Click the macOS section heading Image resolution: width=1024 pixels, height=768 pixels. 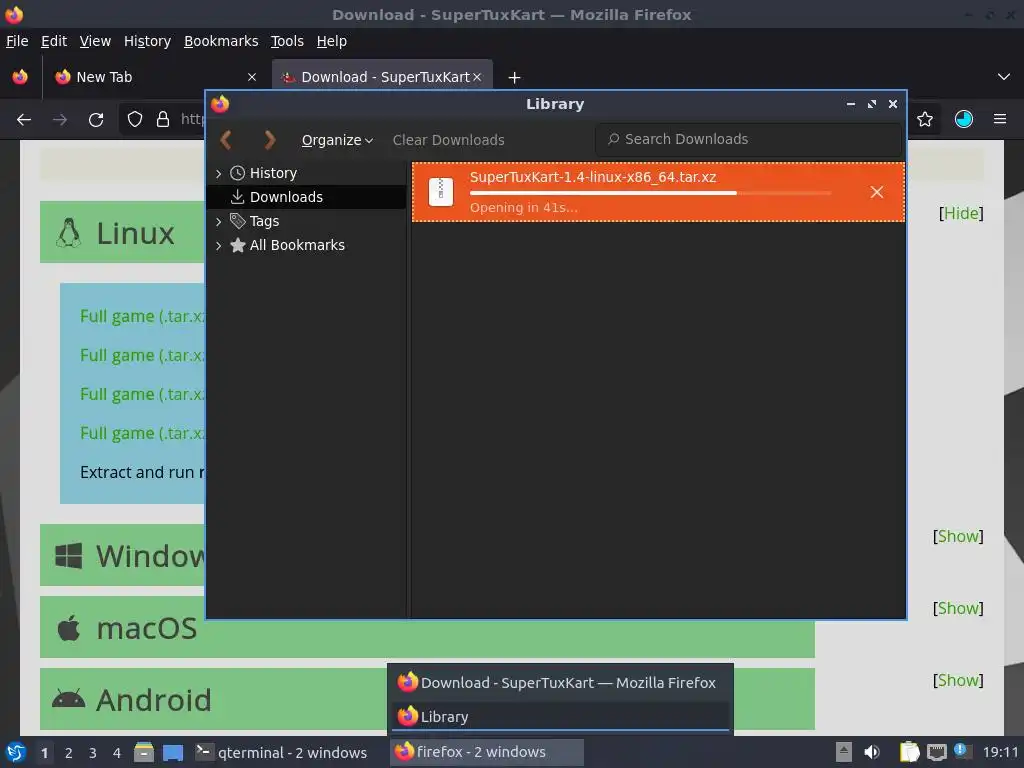coord(147,628)
